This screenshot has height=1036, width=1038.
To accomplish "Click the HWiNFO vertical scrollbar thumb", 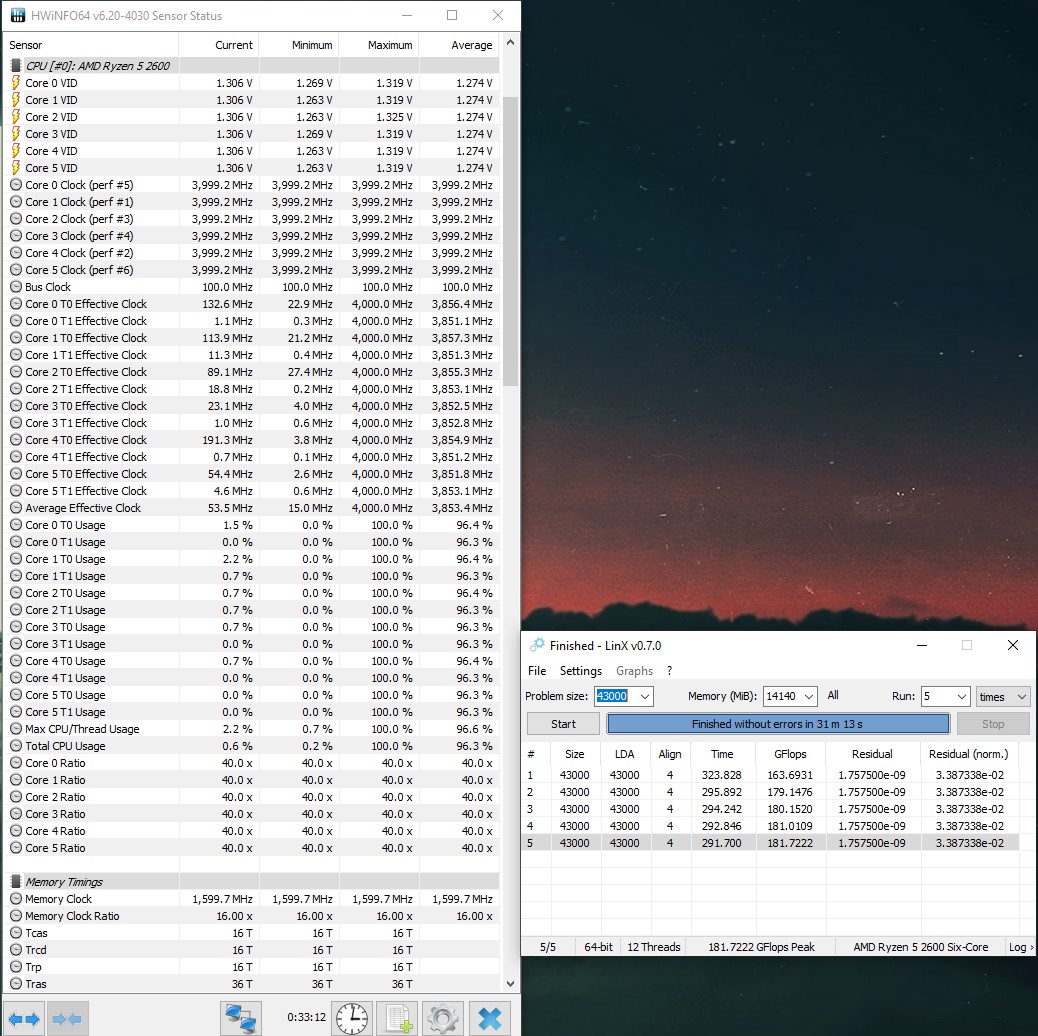I will click(x=510, y=241).
